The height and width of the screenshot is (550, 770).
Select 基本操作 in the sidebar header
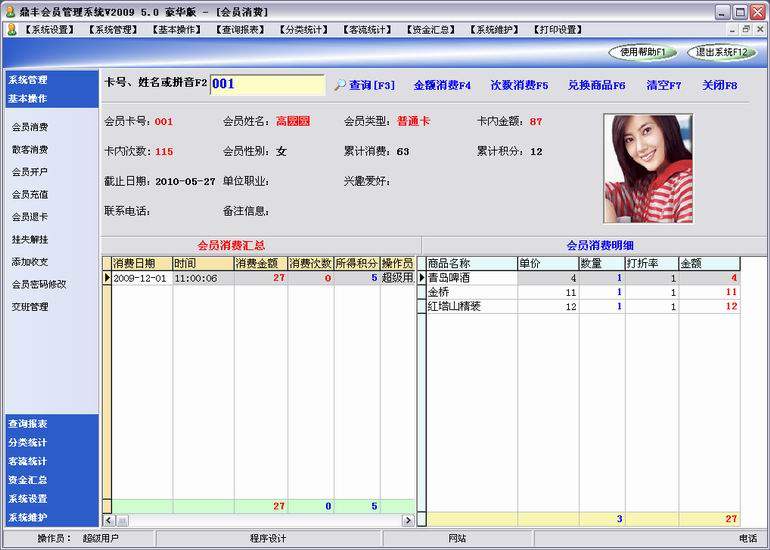(28, 98)
